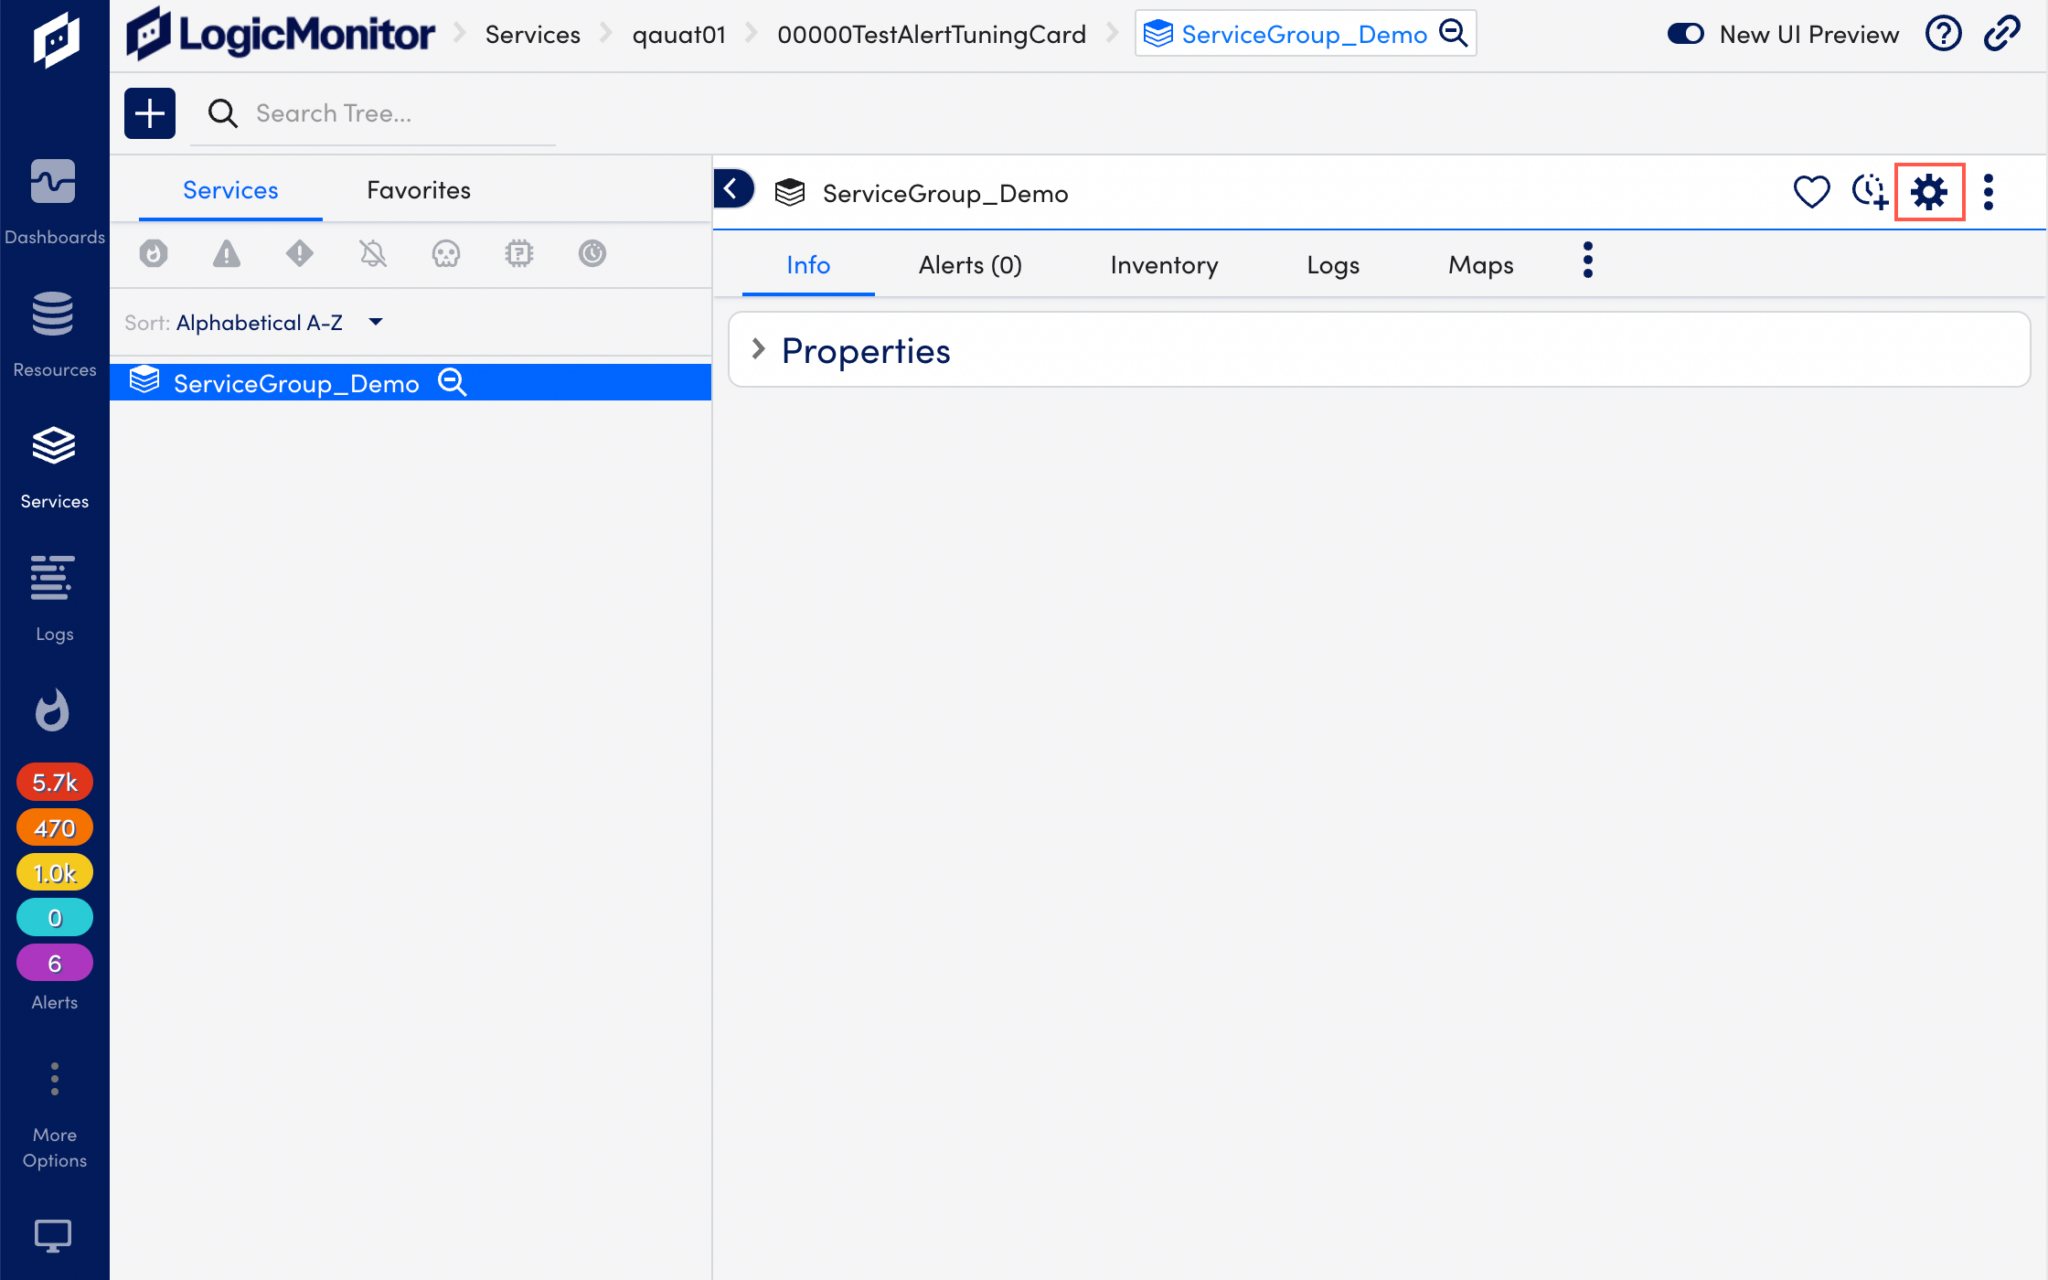2048x1280 pixels.
Task: Expand the Properties section
Action: pos(758,349)
